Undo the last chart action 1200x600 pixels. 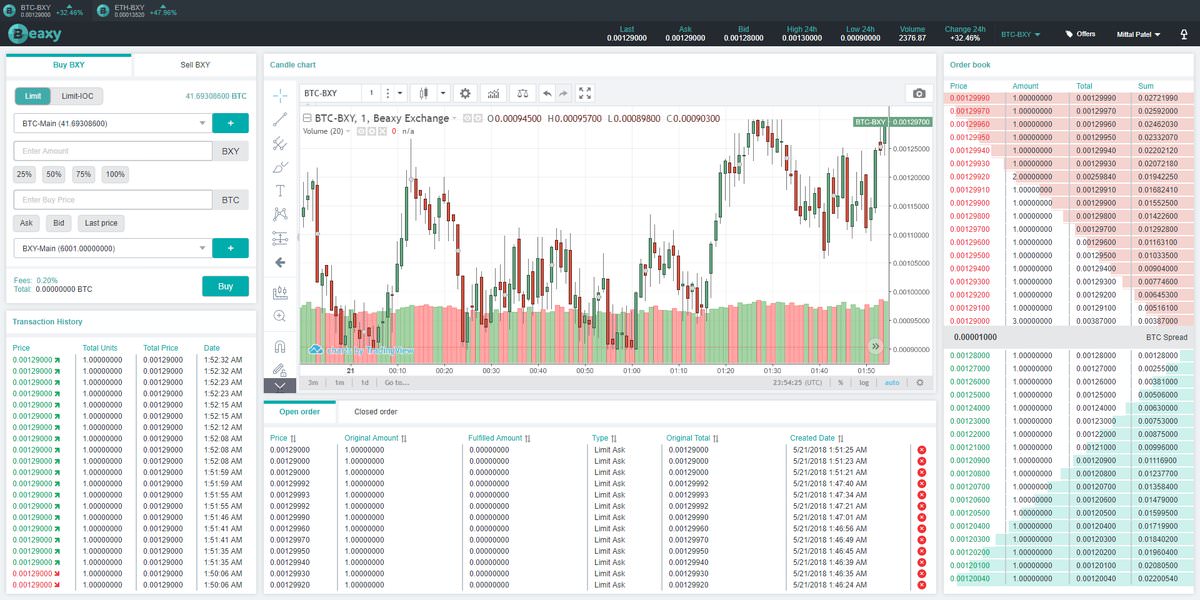tap(547, 93)
